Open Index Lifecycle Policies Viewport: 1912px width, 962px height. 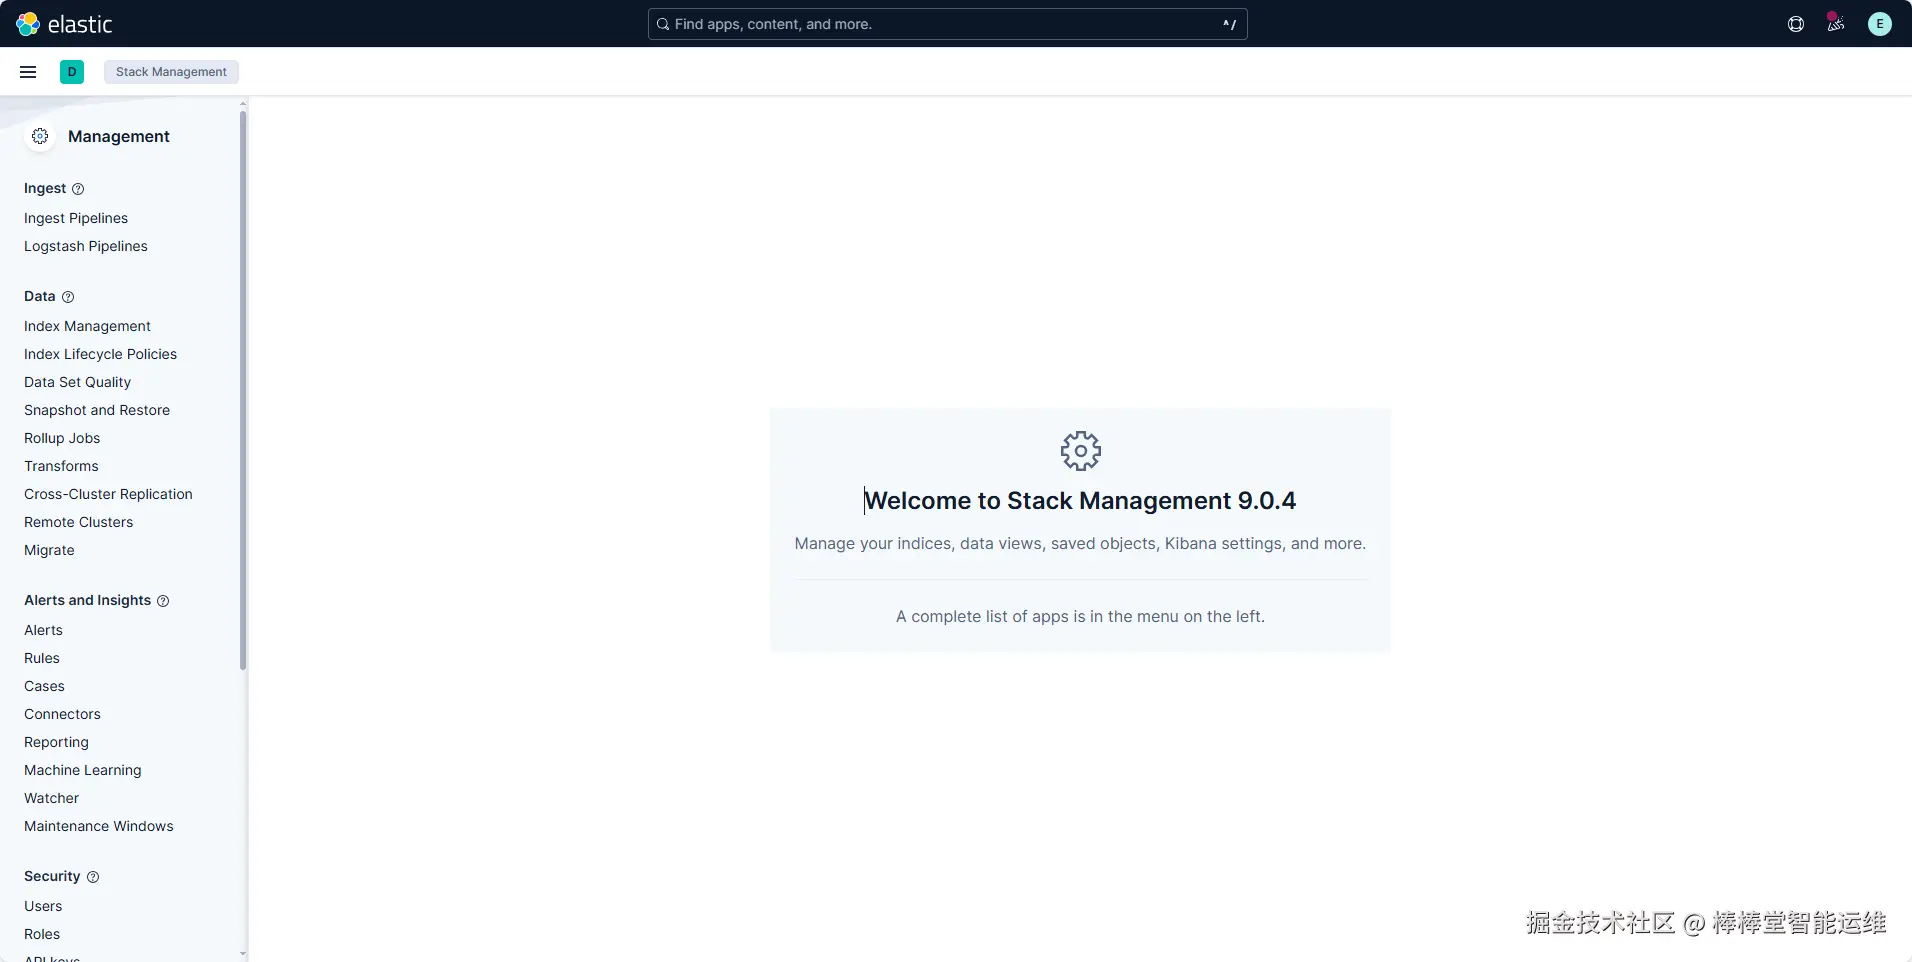(100, 354)
